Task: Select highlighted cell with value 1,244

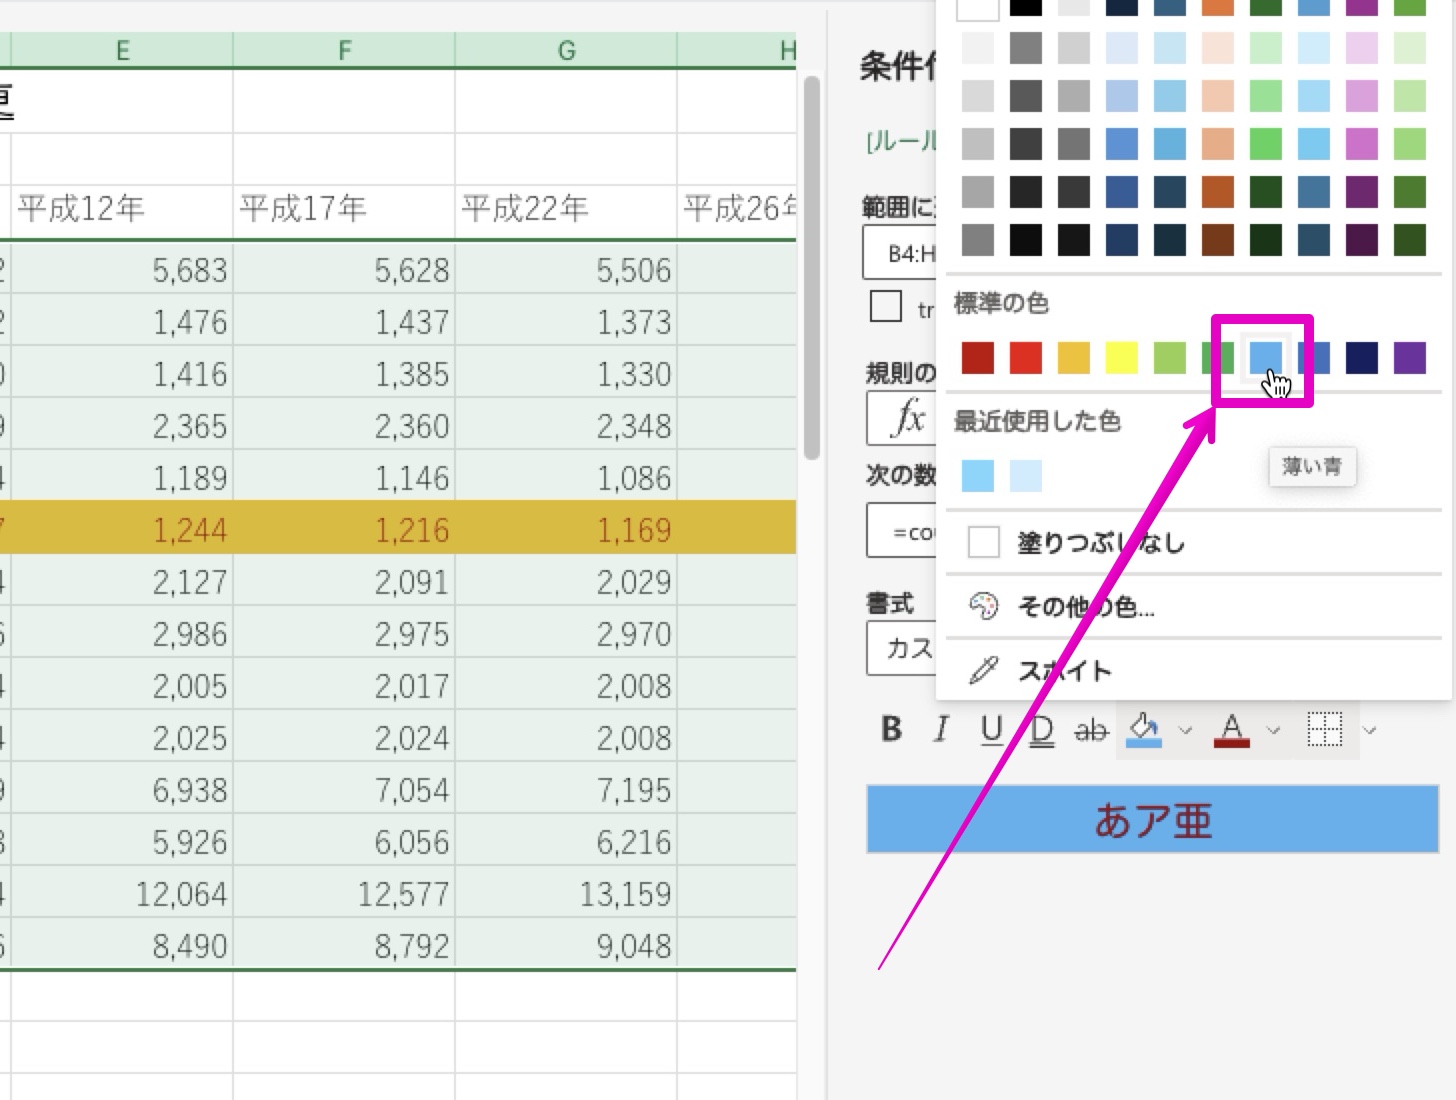Action: click(122, 529)
